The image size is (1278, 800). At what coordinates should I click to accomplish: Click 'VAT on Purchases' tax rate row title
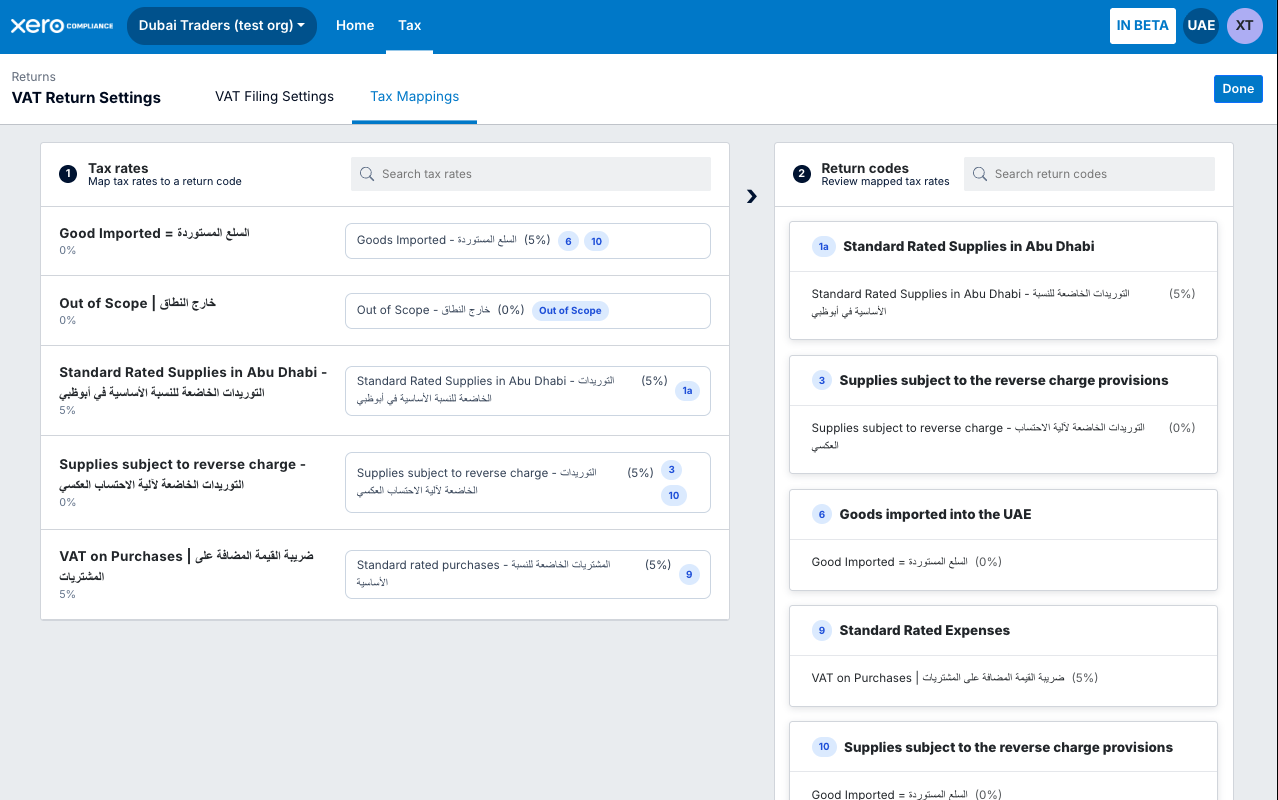coord(186,566)
